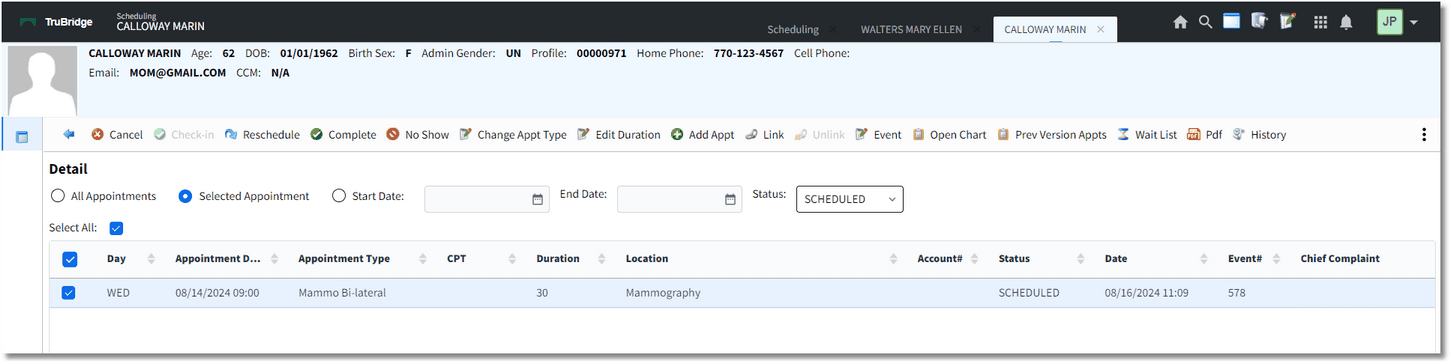This screenshot has width=1451, height=364.
Task: Open the search magnifier icon
Action: click(1205, 22)
